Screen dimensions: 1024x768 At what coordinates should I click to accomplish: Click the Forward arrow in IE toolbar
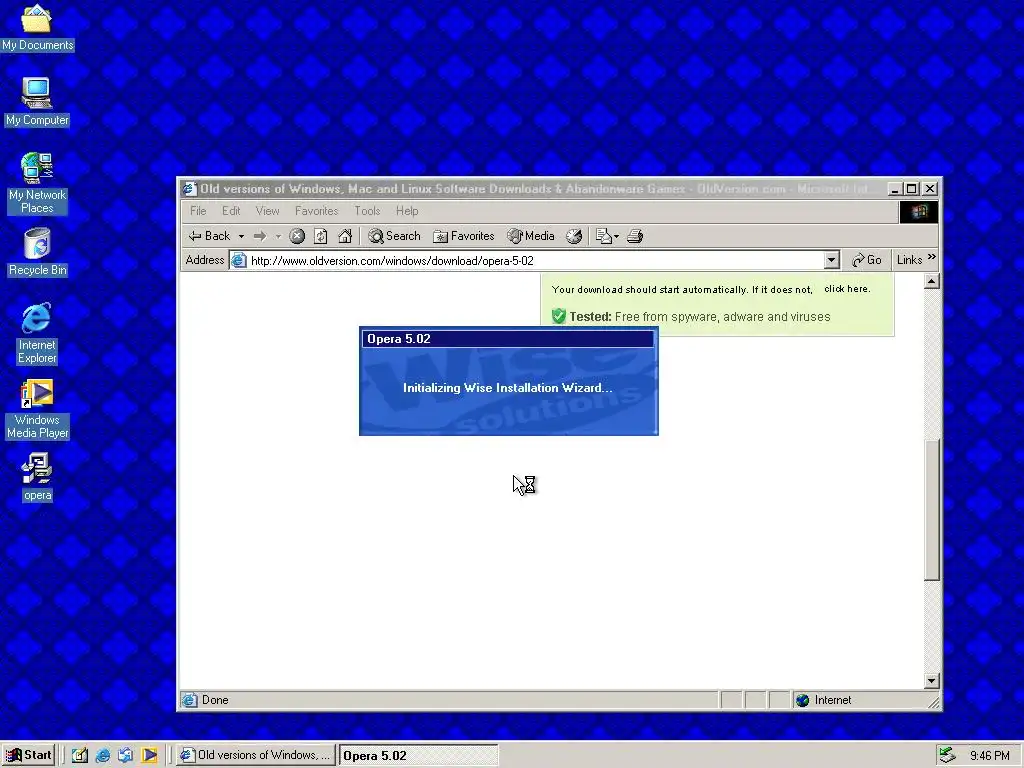pos(260,236)
